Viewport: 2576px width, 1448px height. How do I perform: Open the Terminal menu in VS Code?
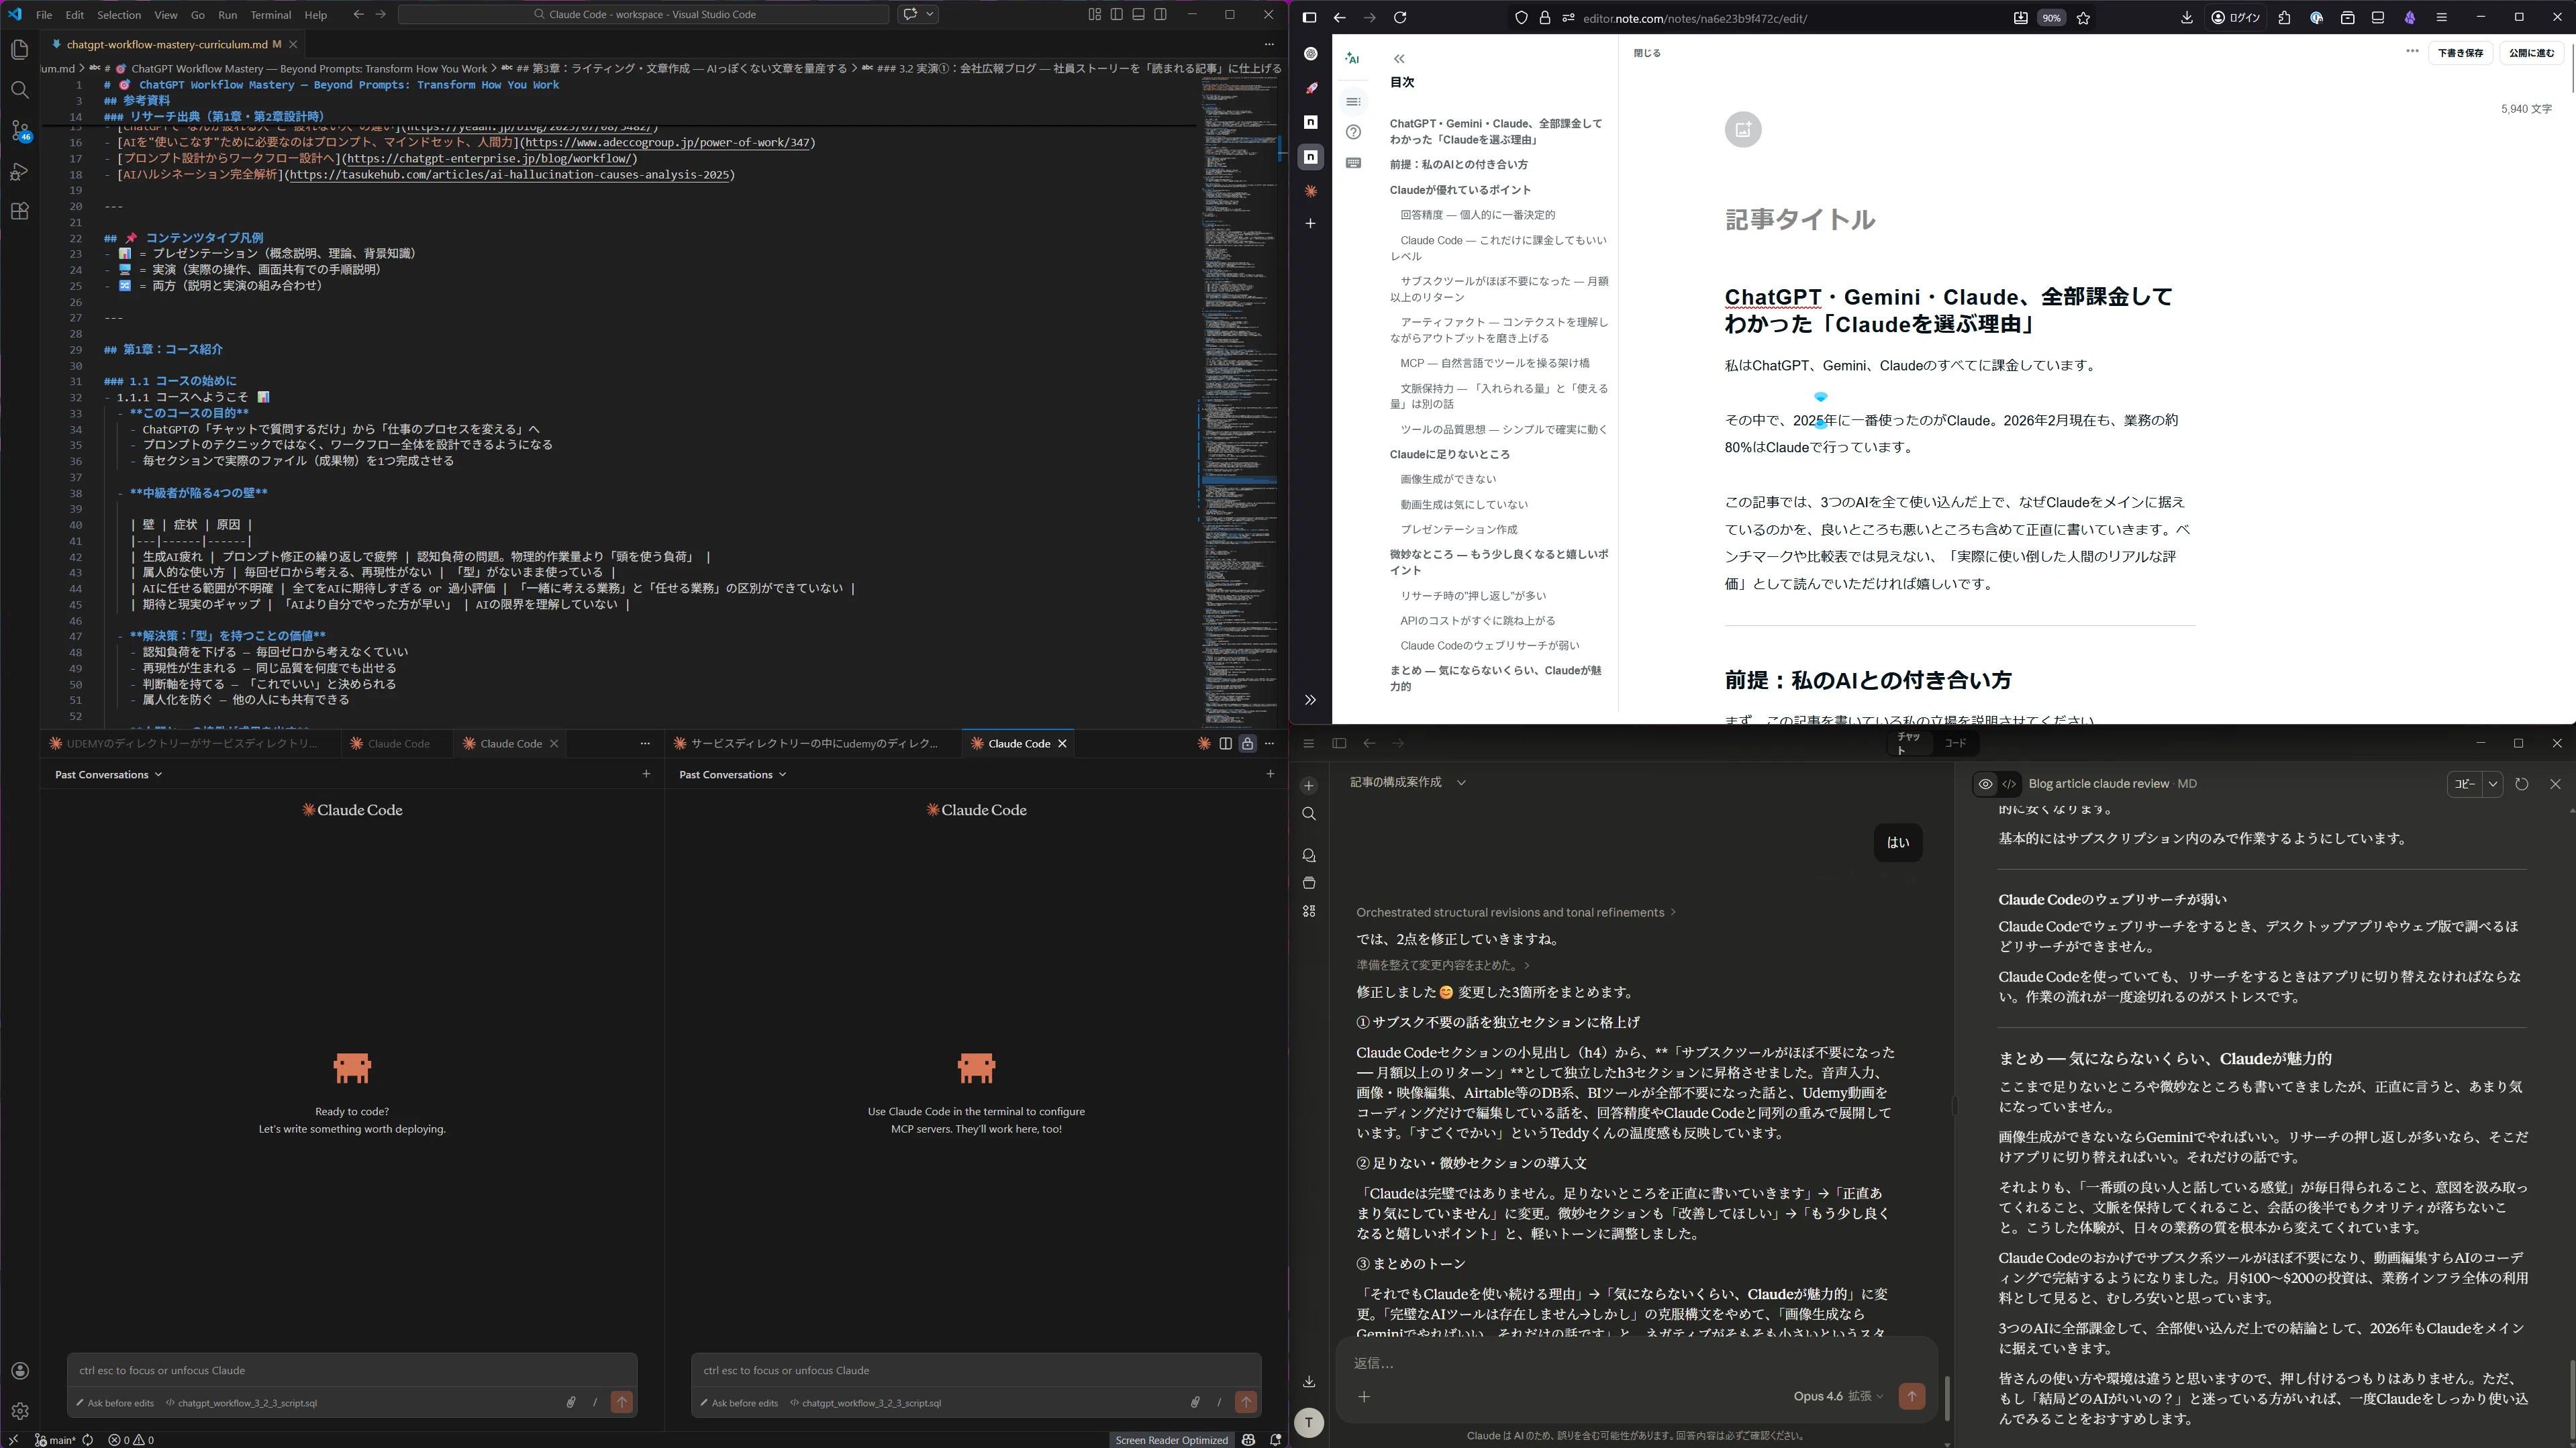[270, 15]
